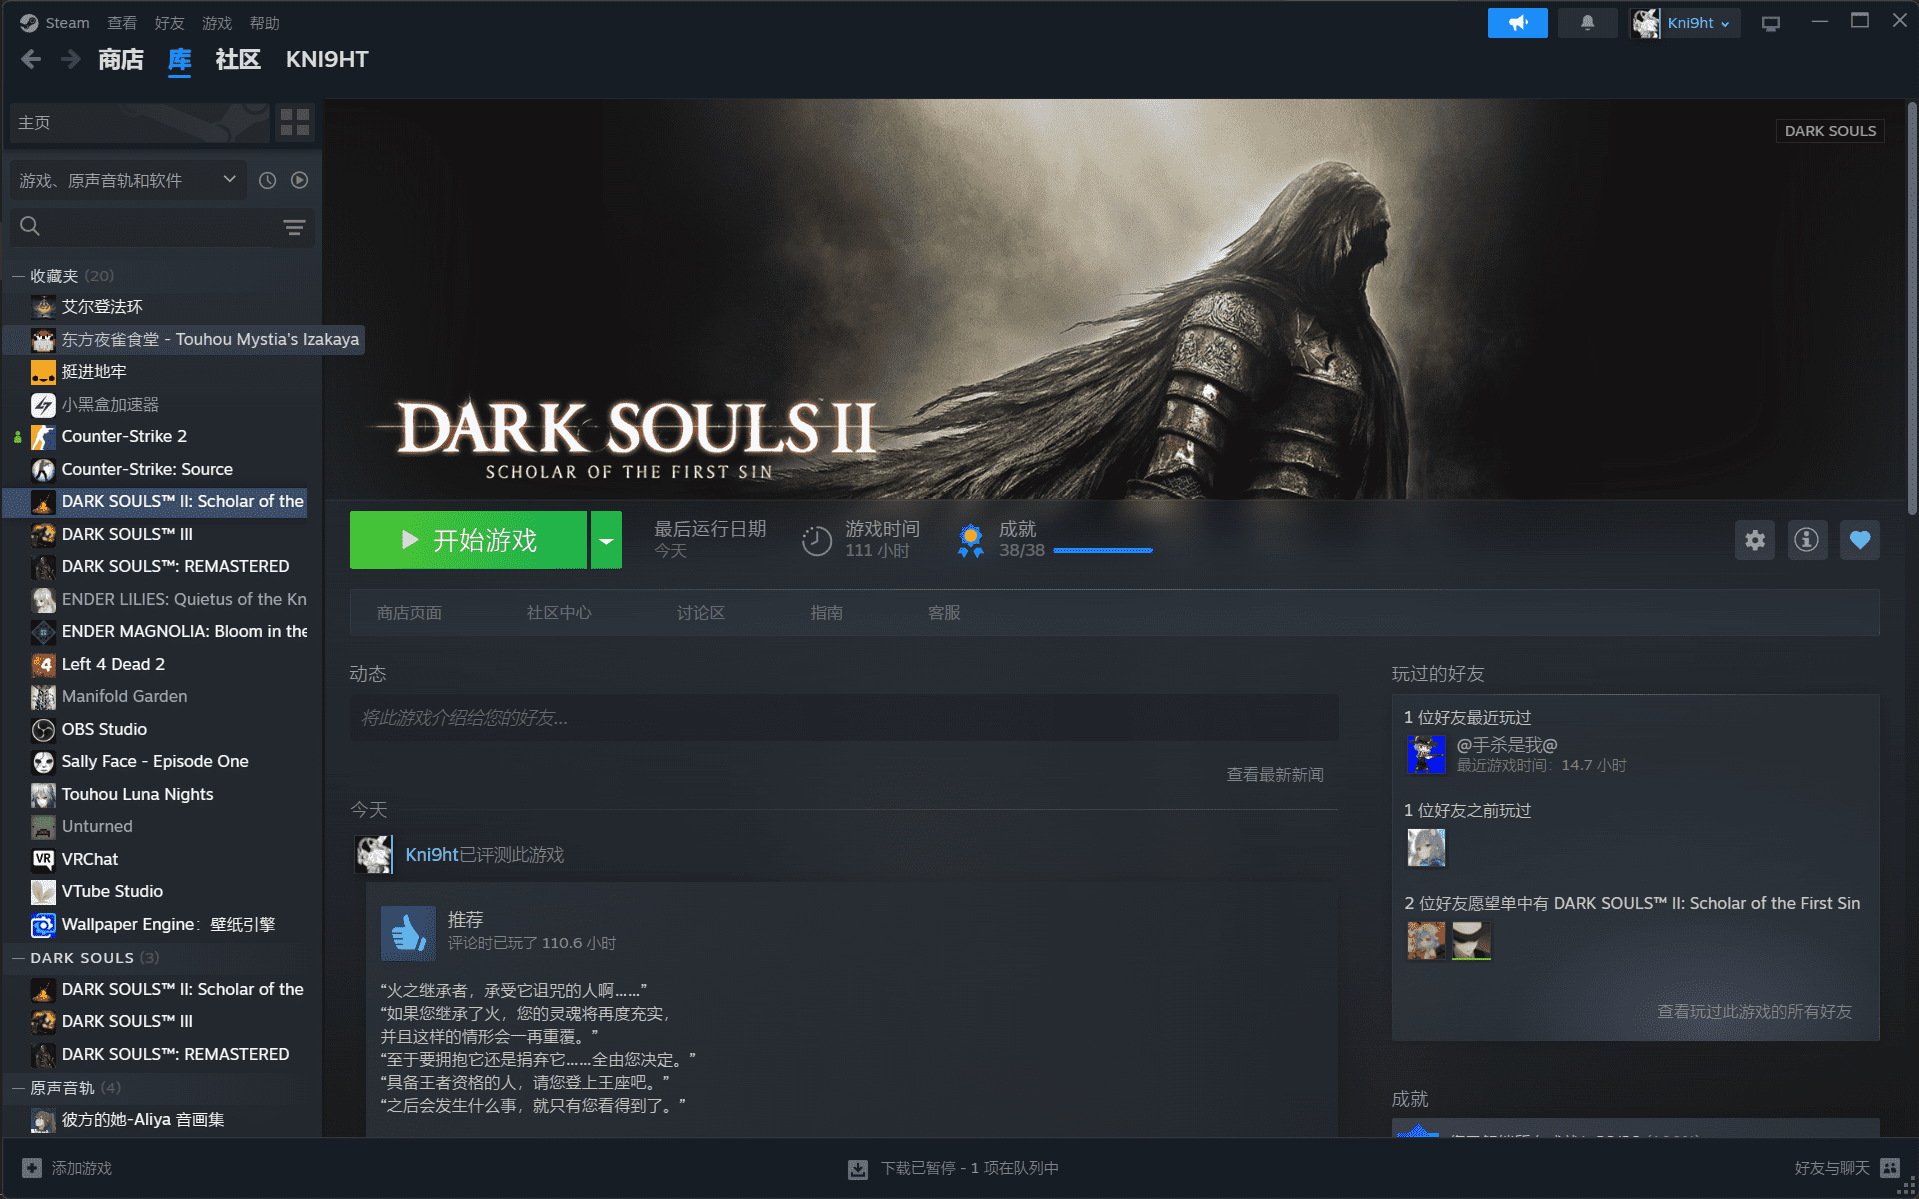Click the achievements ribbon icon
This screenshot has height=1199, width=1919.
tap(970, 541)
